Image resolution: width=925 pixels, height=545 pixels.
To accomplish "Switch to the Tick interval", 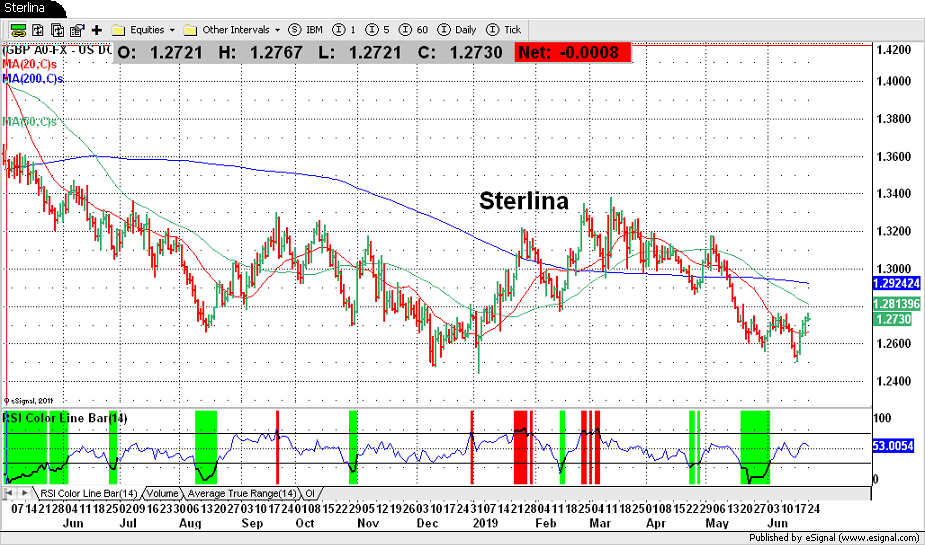I will (504, 29).
